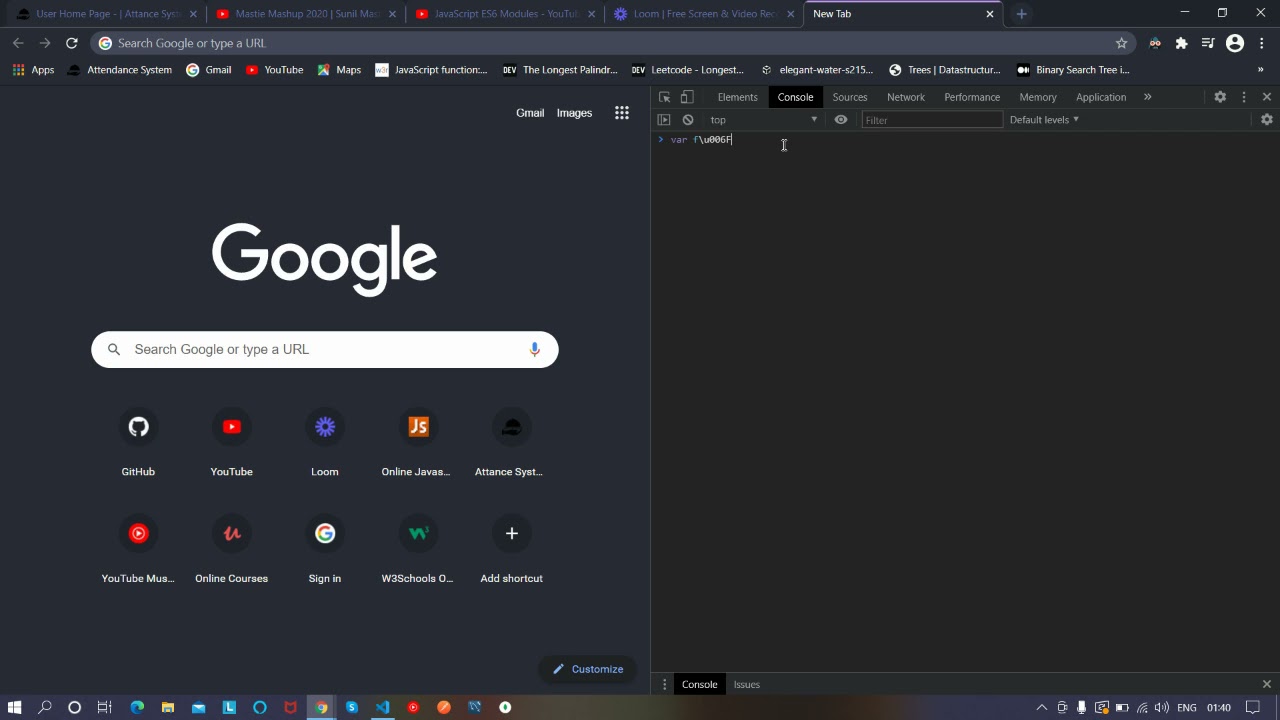Select the drawer Console tab
Image resolution: width=1280 pixels, height=720 pixels.
[x=700, y=685]
